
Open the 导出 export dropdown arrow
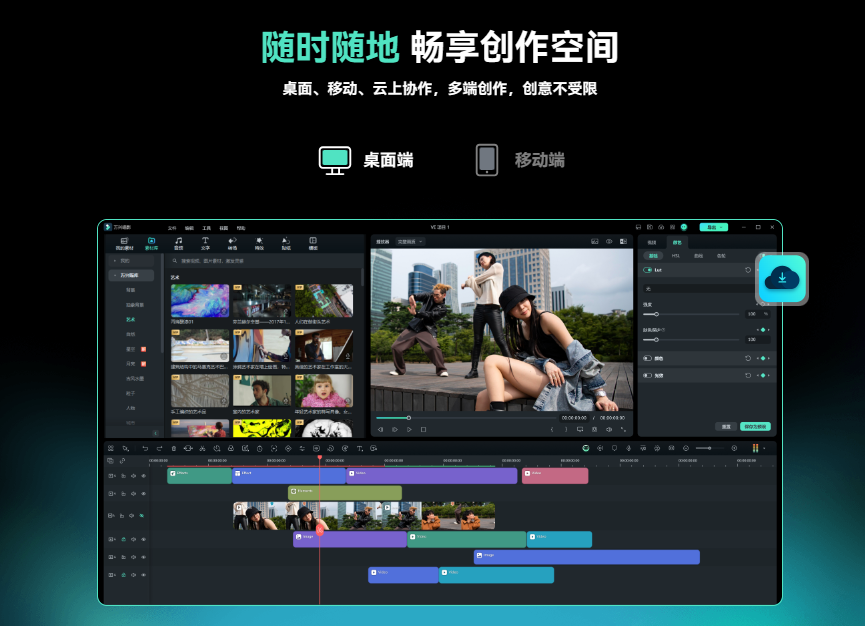[722, 227]
